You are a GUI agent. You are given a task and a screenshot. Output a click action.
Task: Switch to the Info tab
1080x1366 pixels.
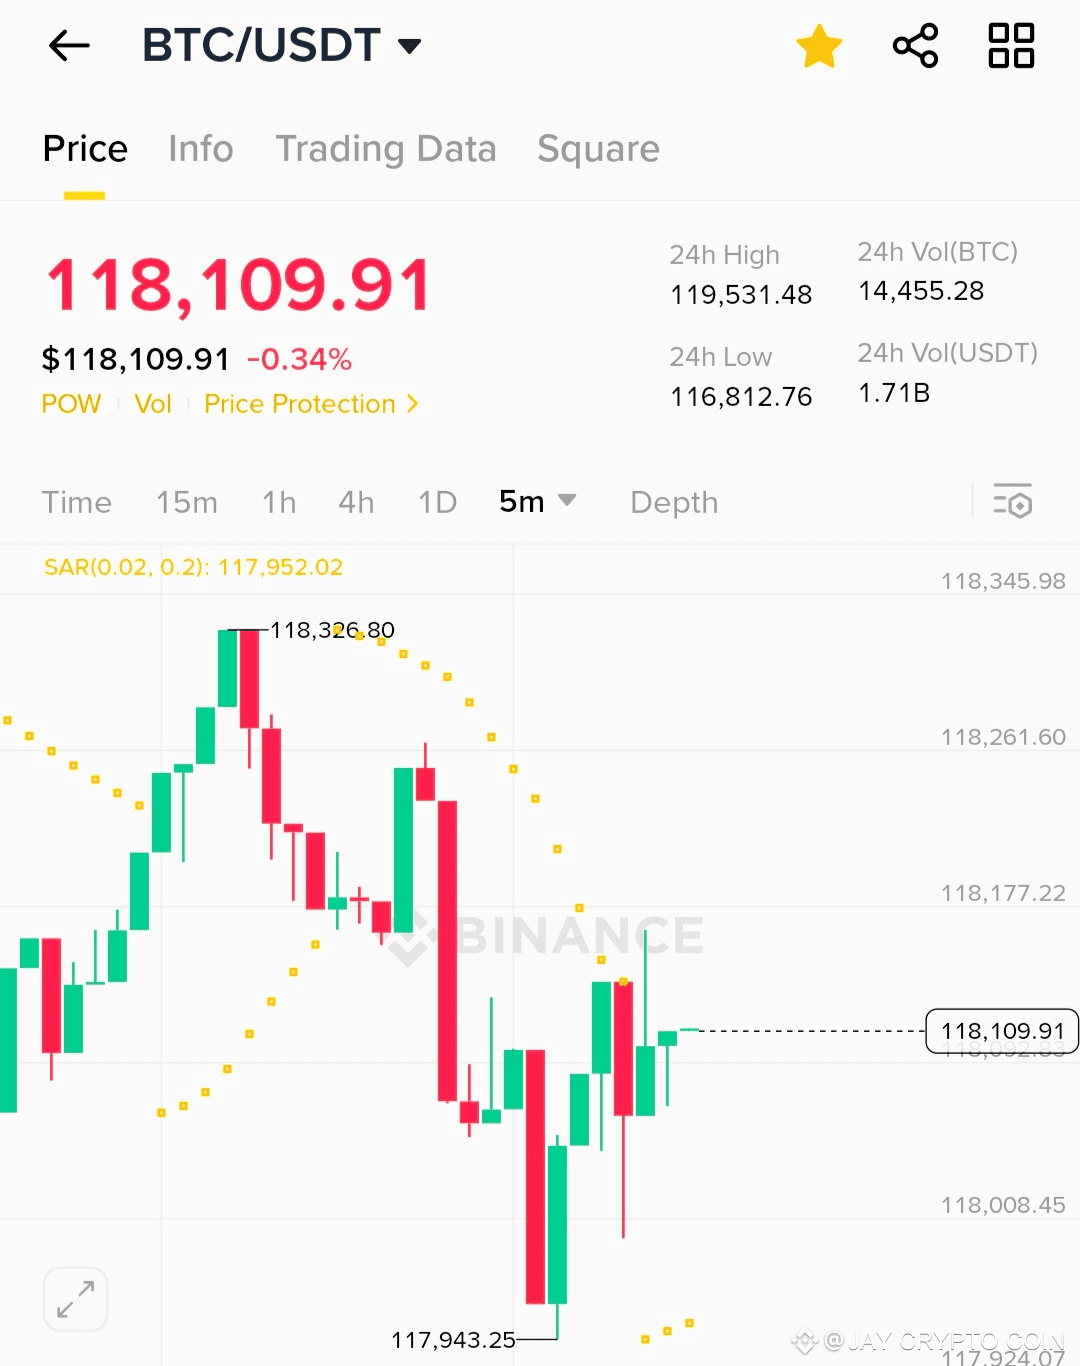pos(201,149)
